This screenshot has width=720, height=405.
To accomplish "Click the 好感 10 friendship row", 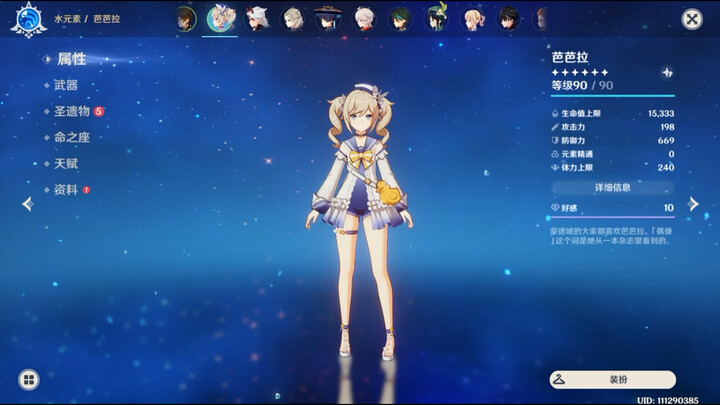I will pos(613,208).
